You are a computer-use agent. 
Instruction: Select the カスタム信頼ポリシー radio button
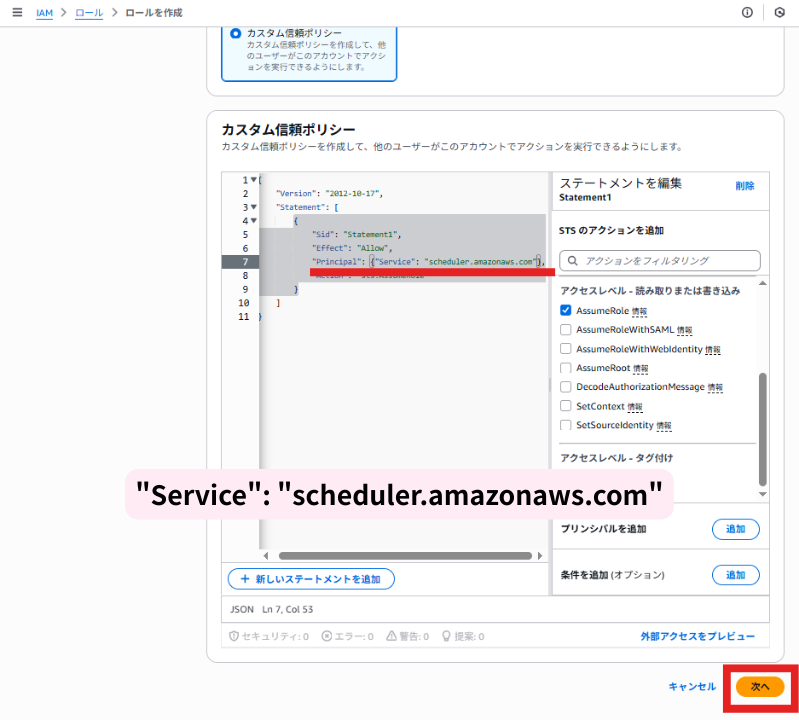pyautogui.click(x=235, y=33)
